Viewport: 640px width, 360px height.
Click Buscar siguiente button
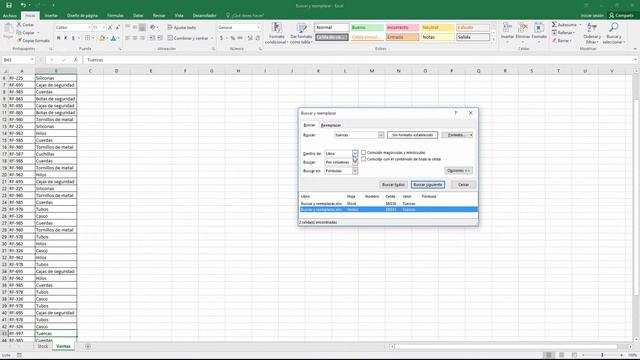click(428, 184)
